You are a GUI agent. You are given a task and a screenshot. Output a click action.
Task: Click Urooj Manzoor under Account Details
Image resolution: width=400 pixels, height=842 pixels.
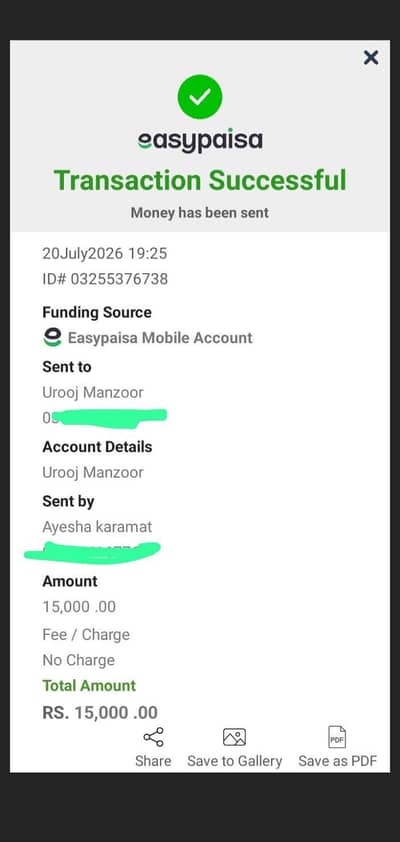point(93,473)
